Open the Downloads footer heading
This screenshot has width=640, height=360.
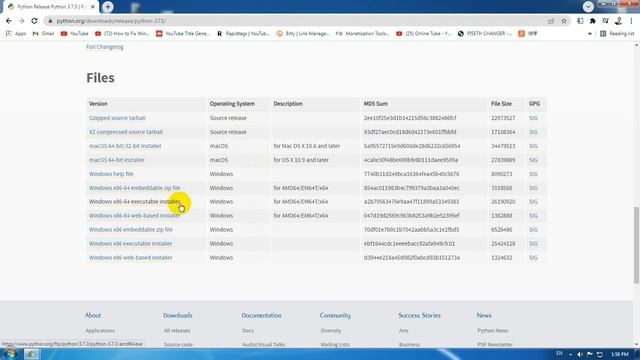click(178, 316)
